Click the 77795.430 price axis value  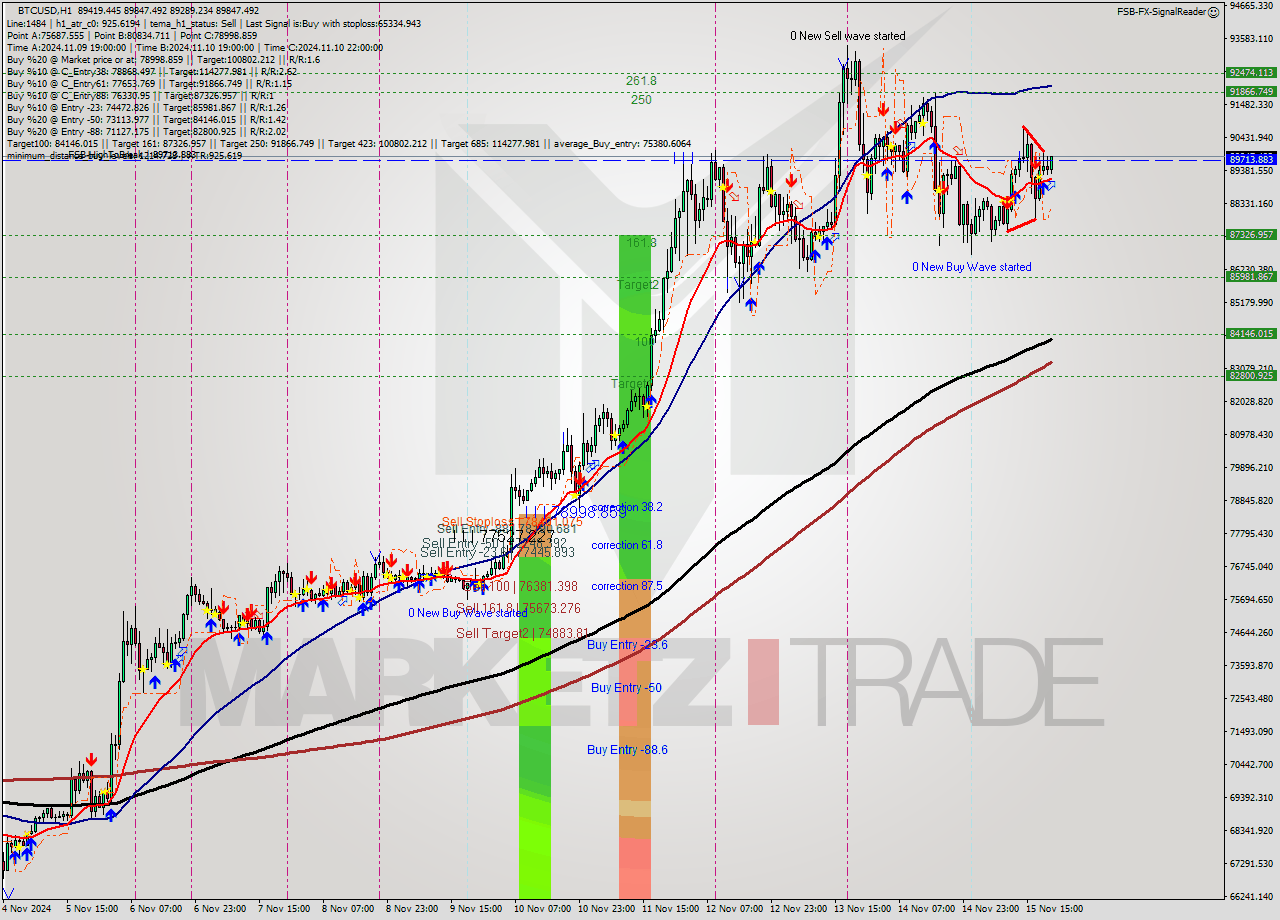(1251, 533)
